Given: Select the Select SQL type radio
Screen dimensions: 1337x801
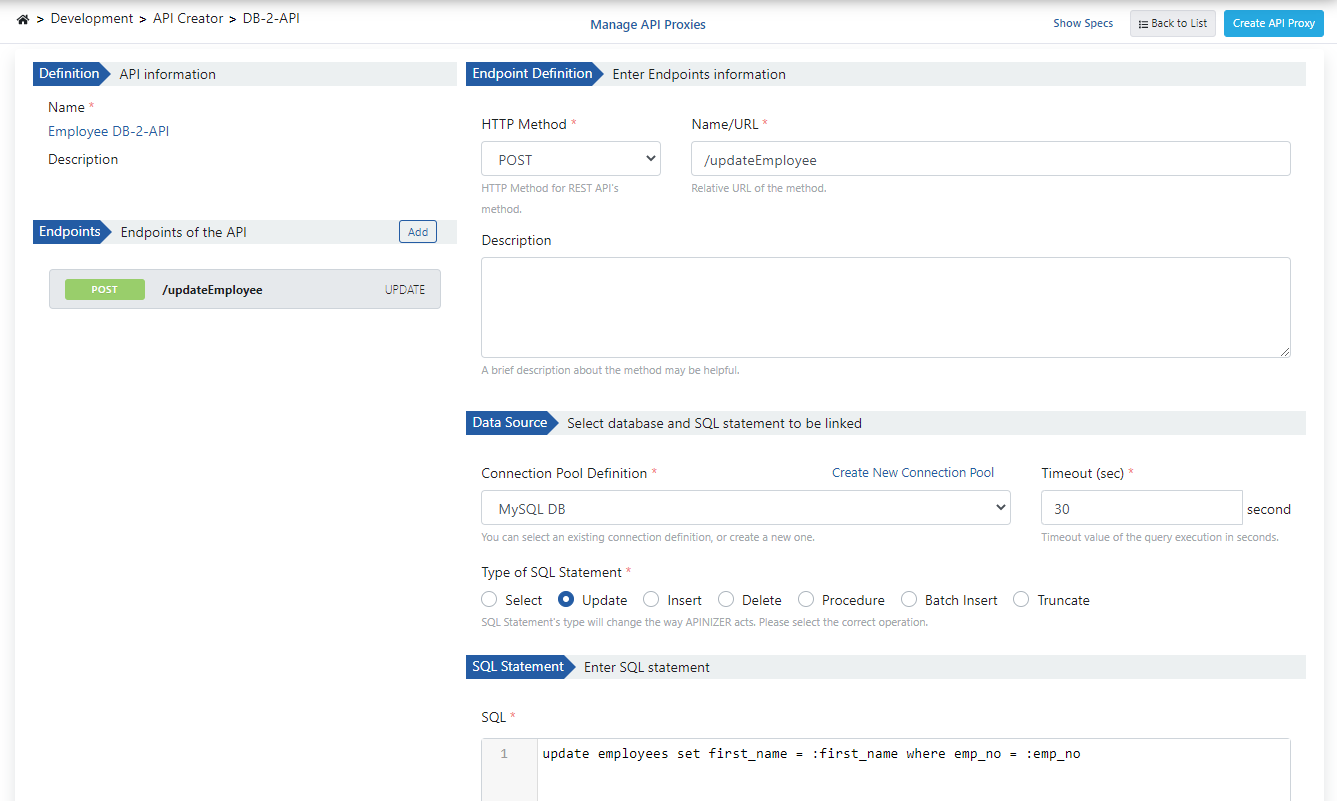Looking at the screenshot, I should [x=489, y=600].
